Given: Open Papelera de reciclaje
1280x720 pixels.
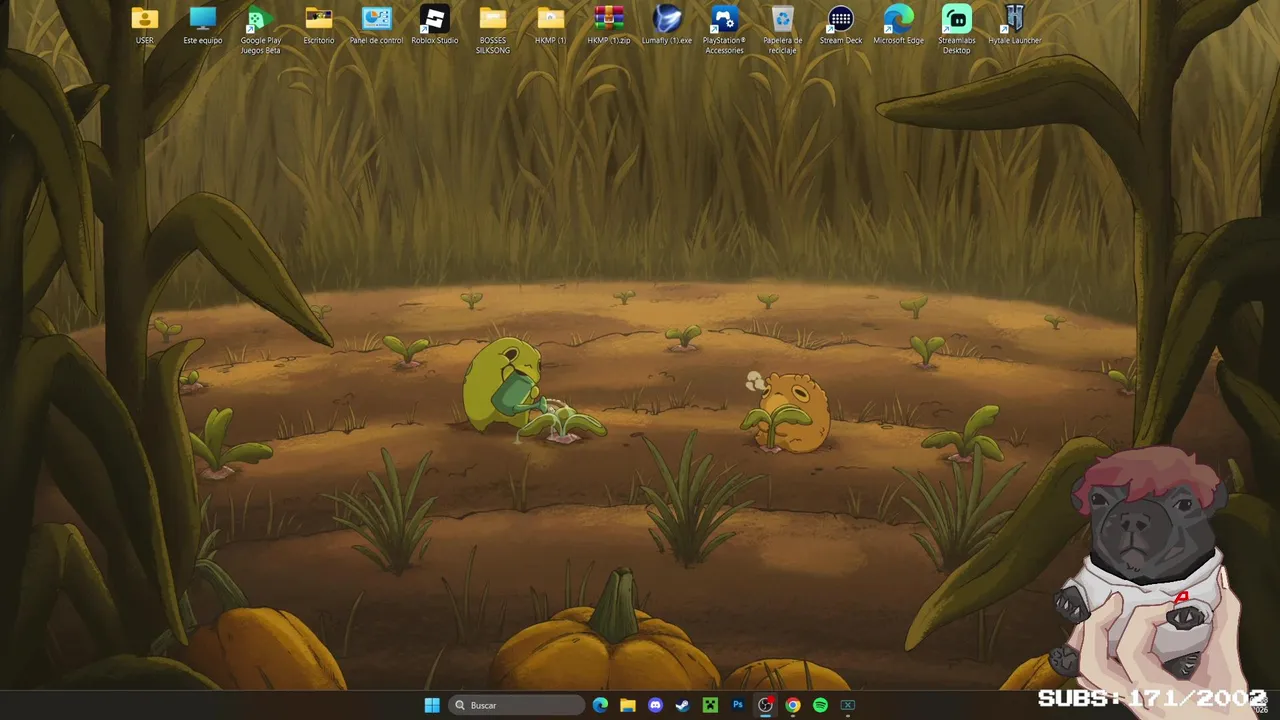Looking at the screenshot, I should tap(782, 30).
